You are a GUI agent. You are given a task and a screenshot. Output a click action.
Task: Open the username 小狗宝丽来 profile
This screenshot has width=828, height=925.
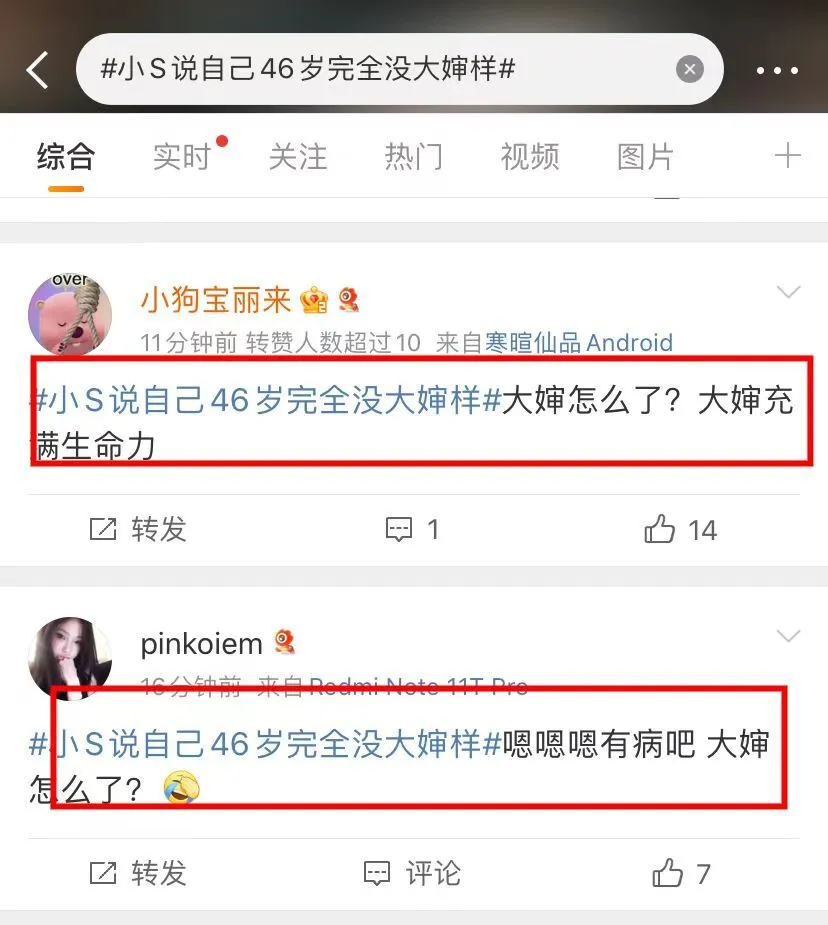click(x=216, y=300)
